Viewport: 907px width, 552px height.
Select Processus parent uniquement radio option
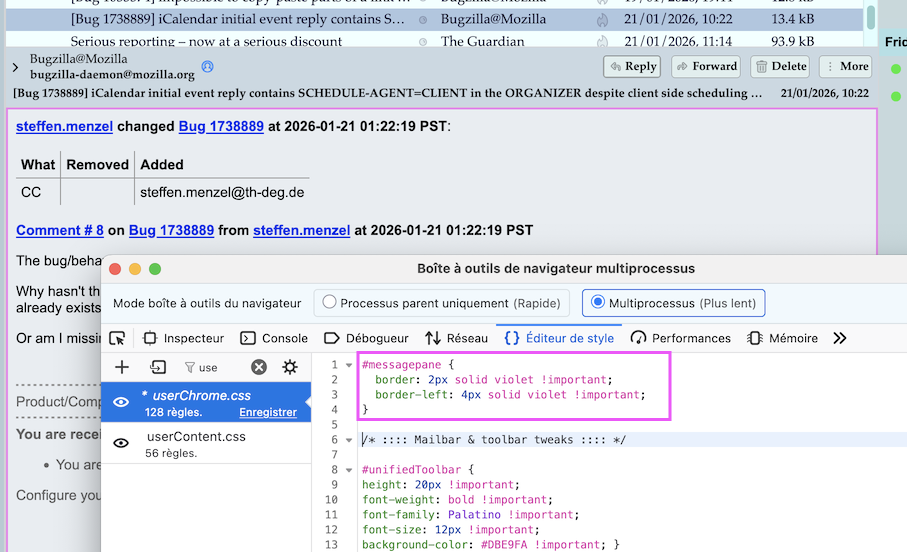pyautogui.click(x=327, y=303)
